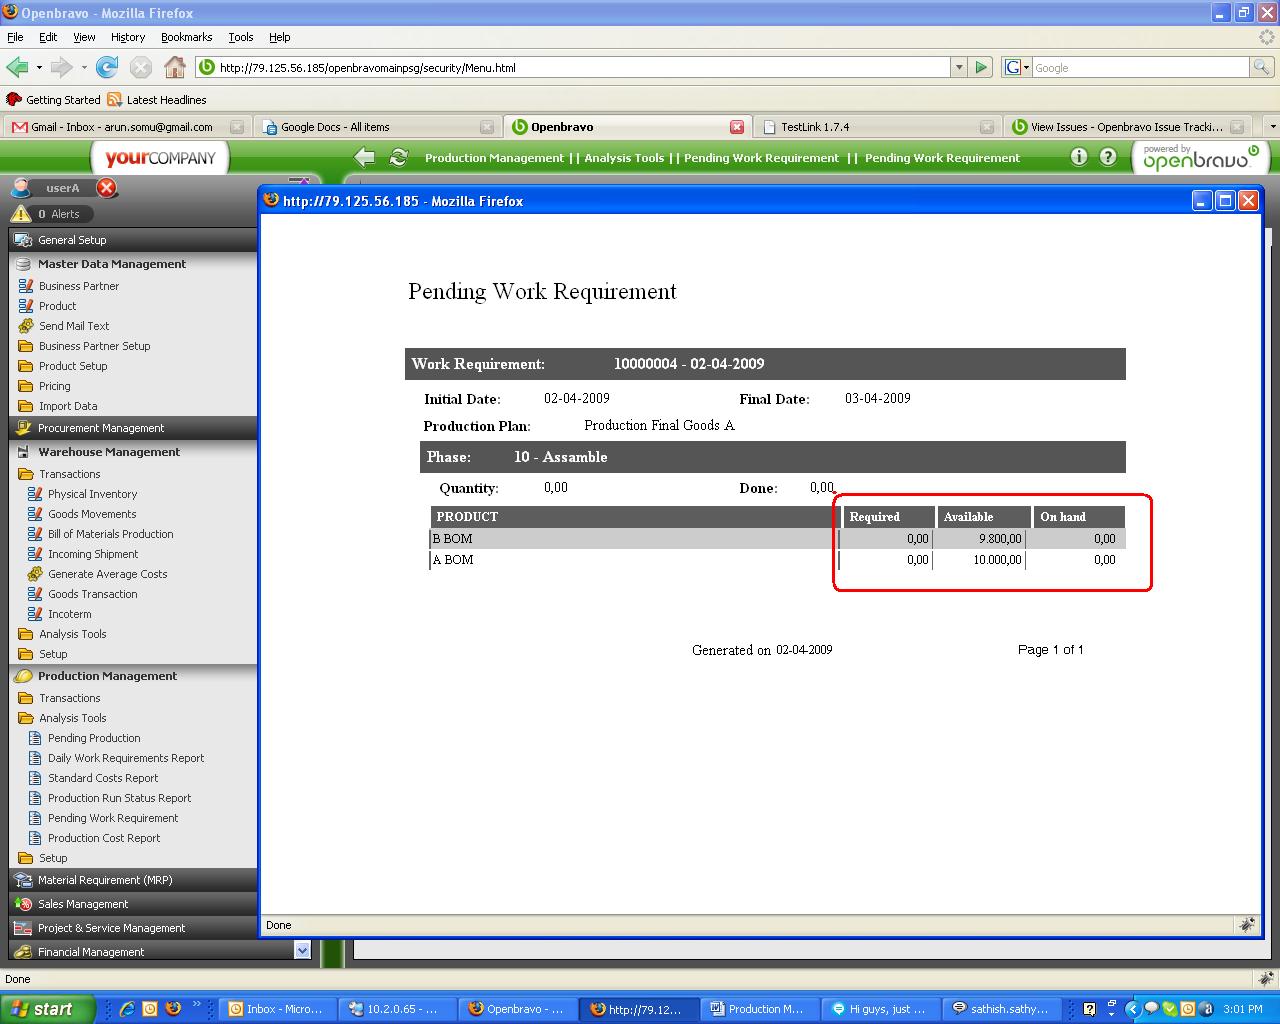Open the Bookmarks menu
The height and width of the screenshot is (1024, 1280).
tap(186, 37)
